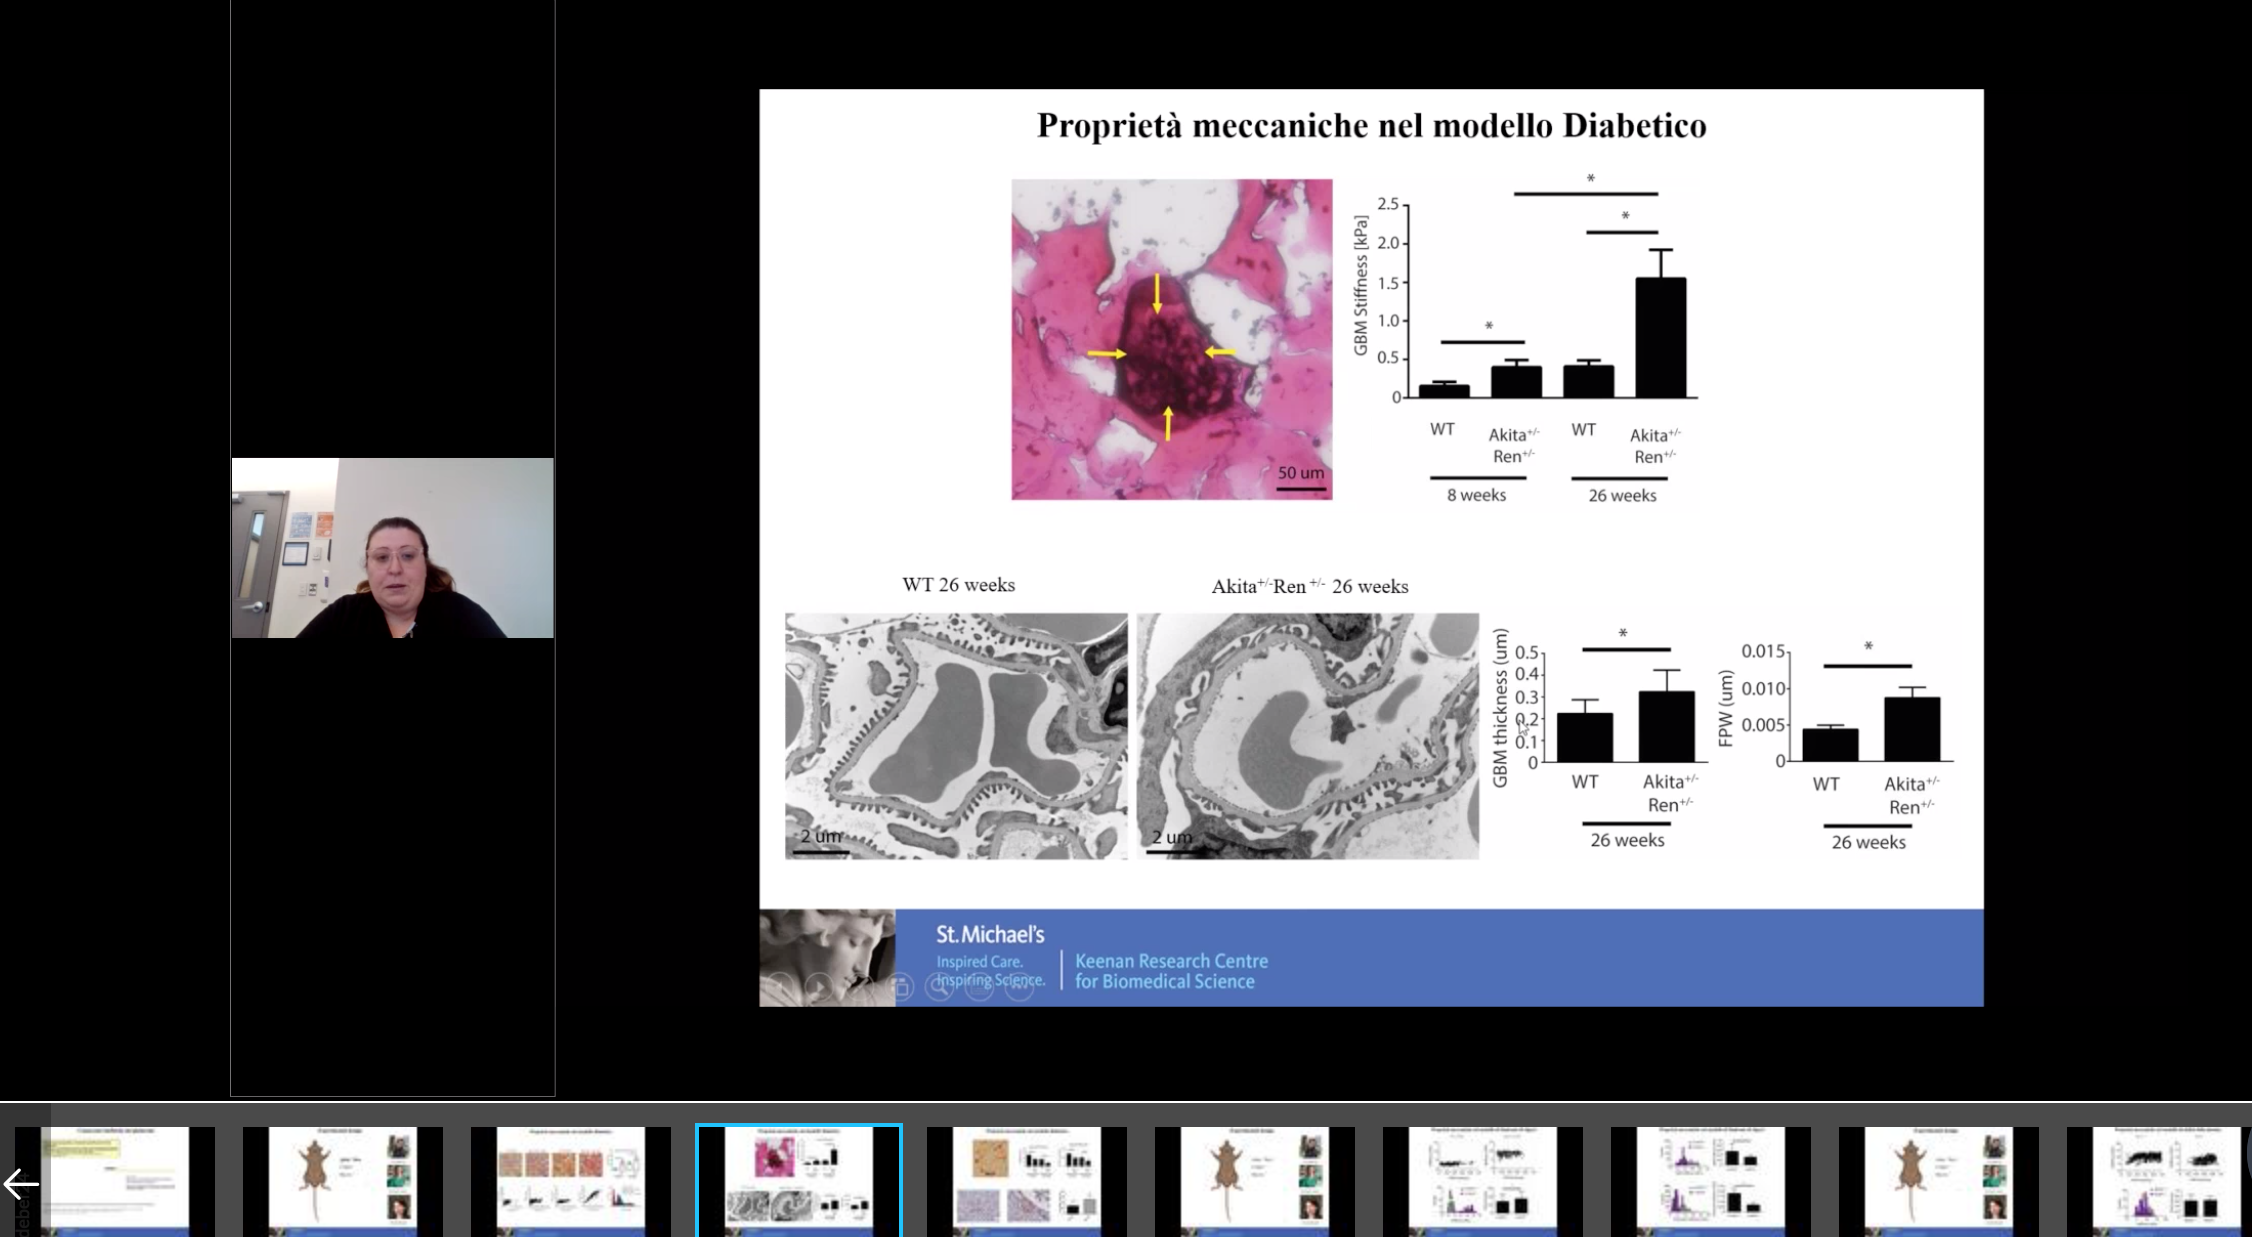Click the next slide play control on the slide
This screenshot has height=1237, width=2252.
(819, 987)
